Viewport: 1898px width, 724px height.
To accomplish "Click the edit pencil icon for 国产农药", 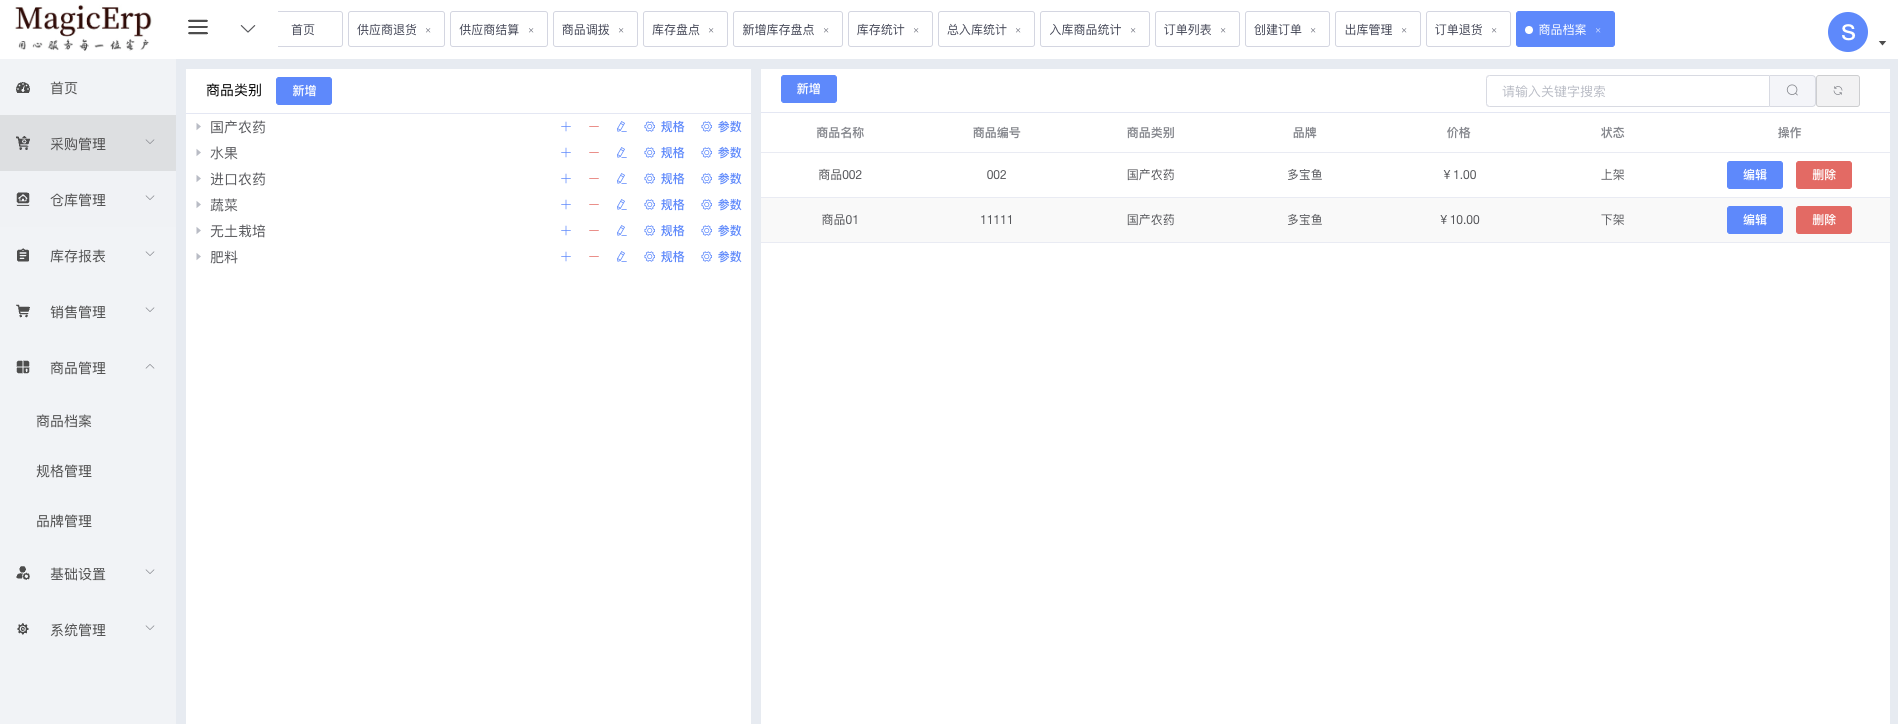I will click(621, 127).
